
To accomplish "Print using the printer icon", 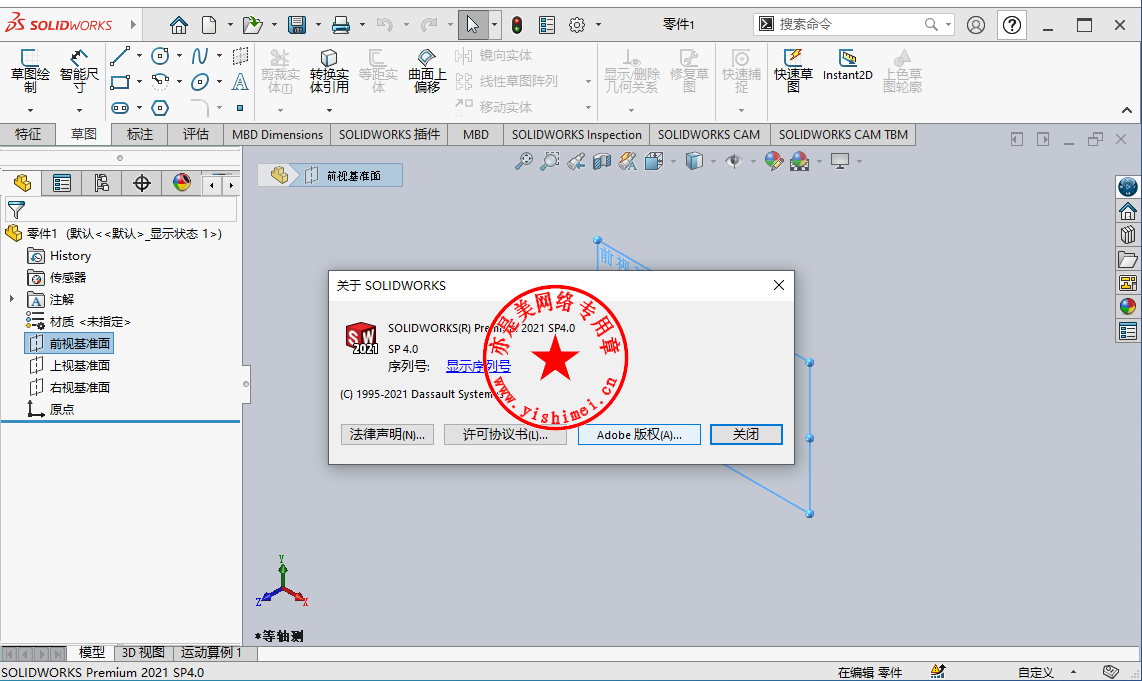I will coord(341,25).
